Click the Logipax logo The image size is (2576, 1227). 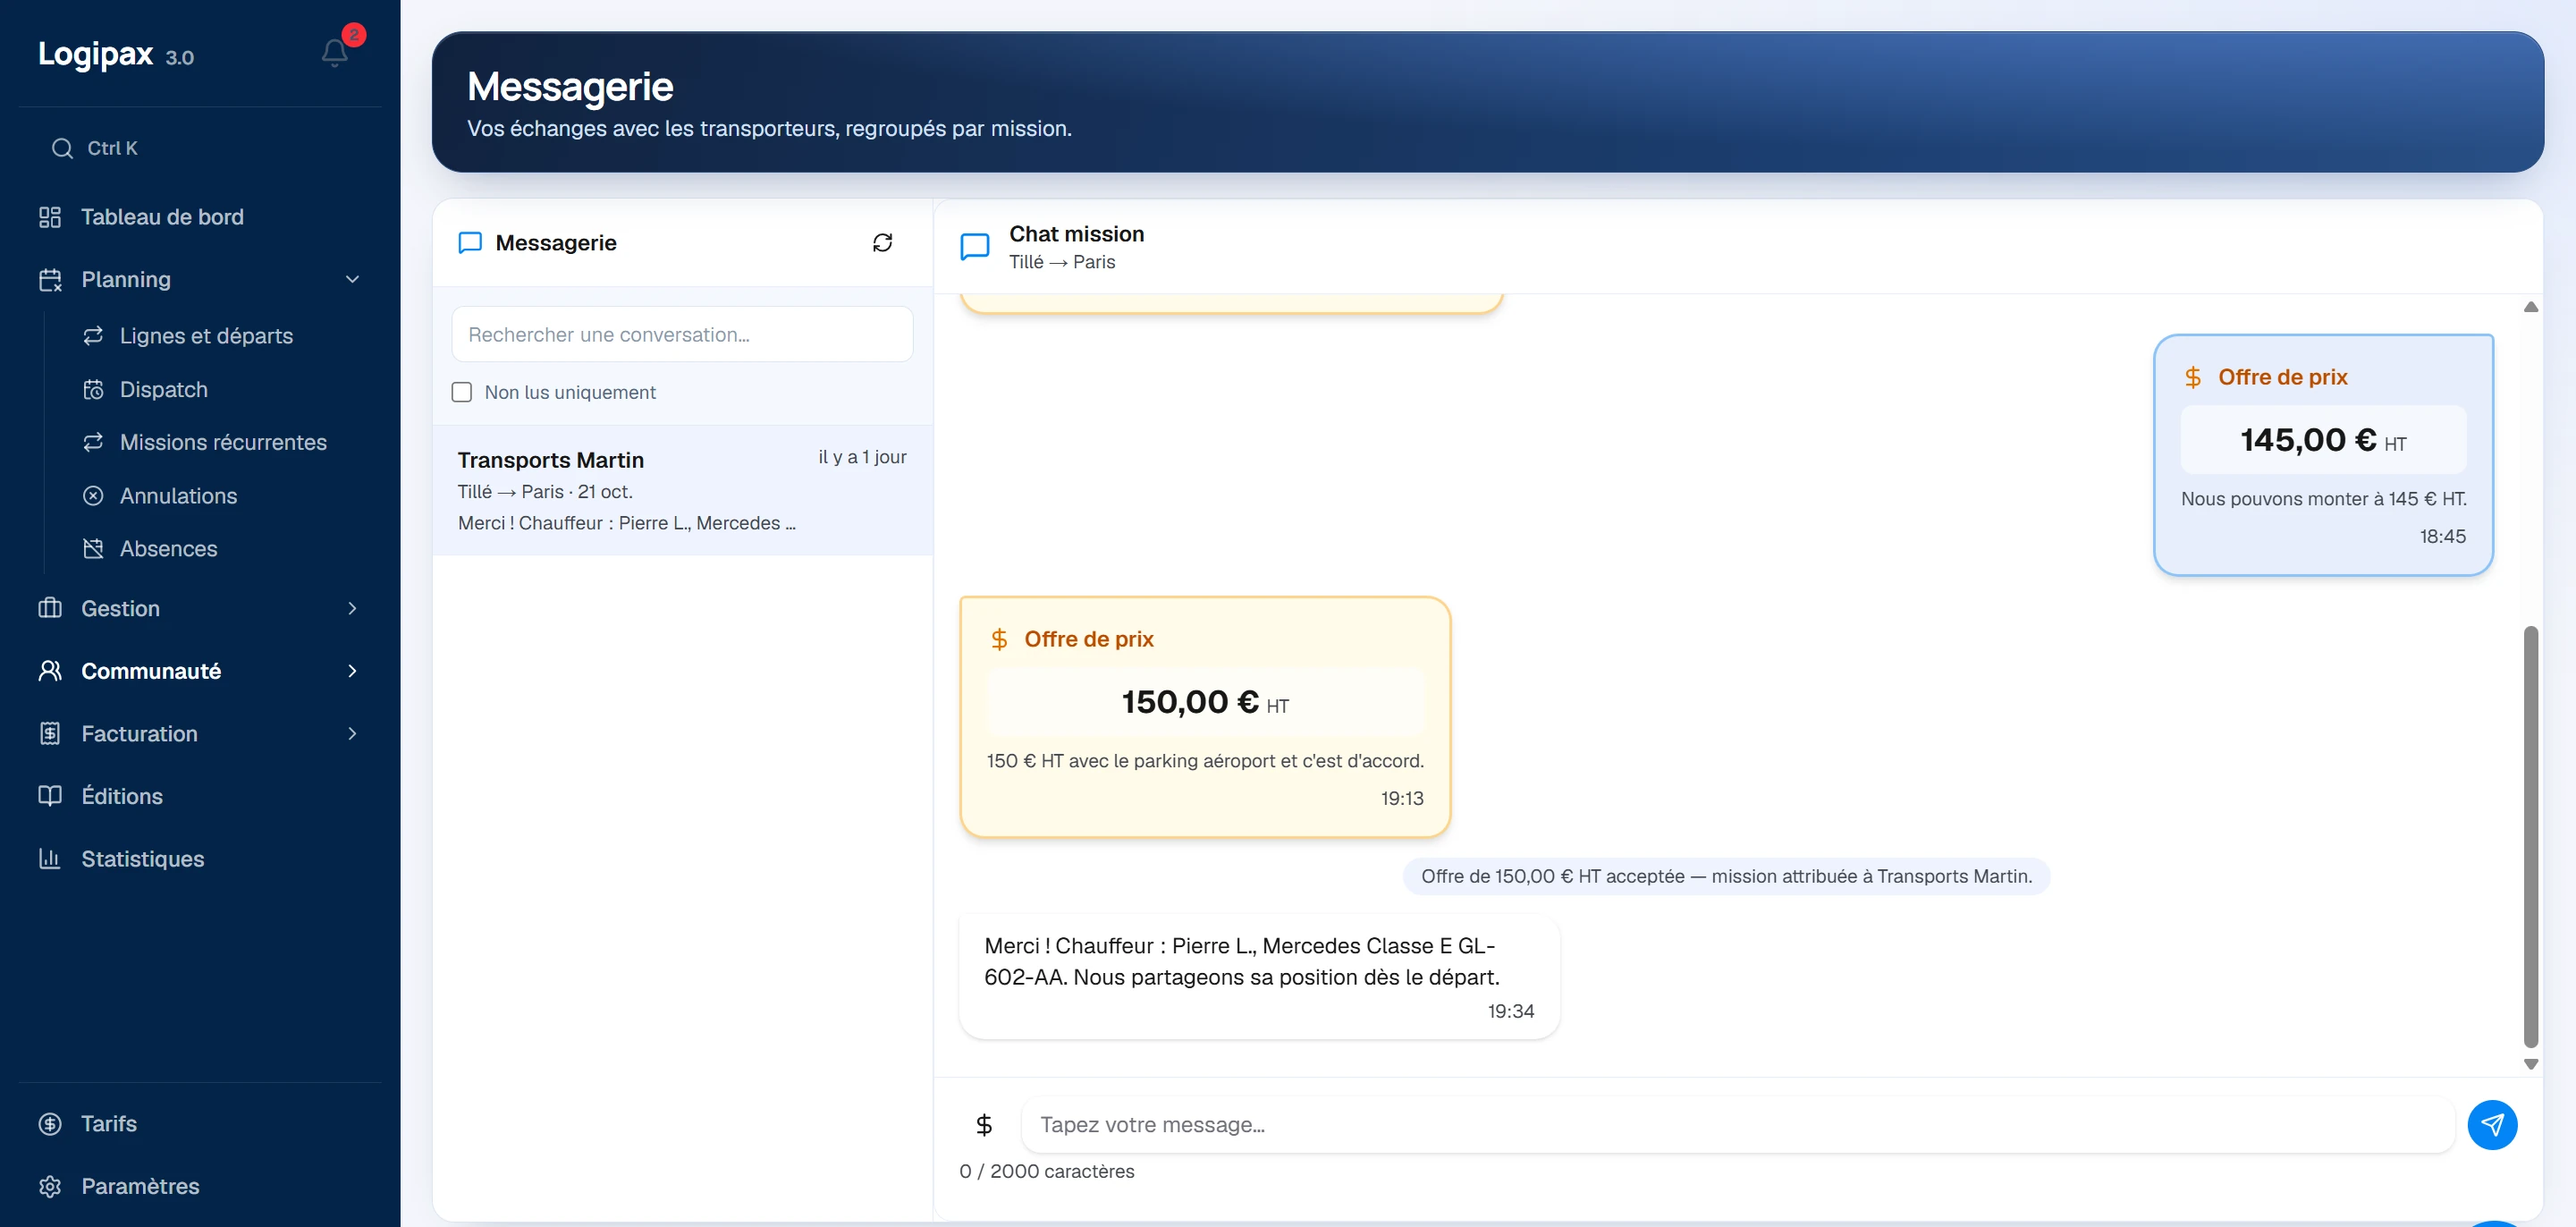96,53
